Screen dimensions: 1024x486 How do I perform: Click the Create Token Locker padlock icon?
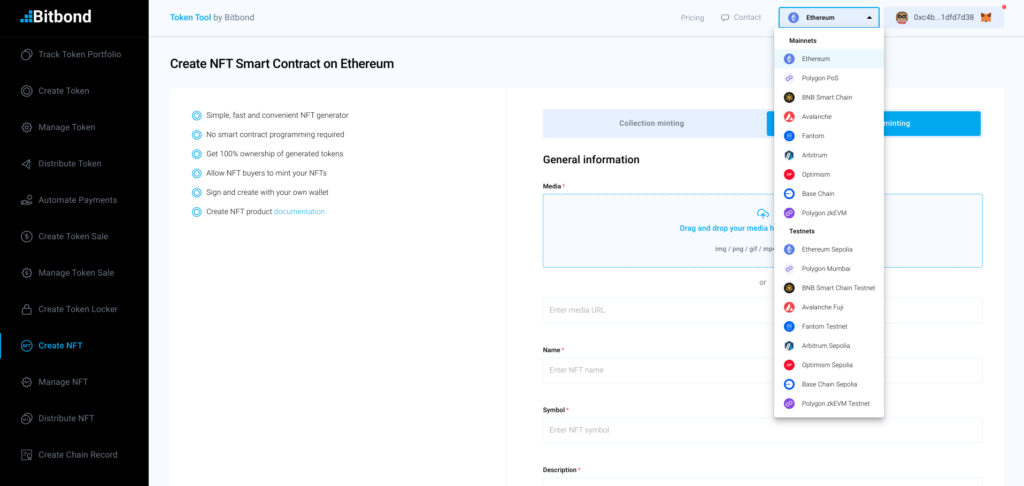[26, 309]
